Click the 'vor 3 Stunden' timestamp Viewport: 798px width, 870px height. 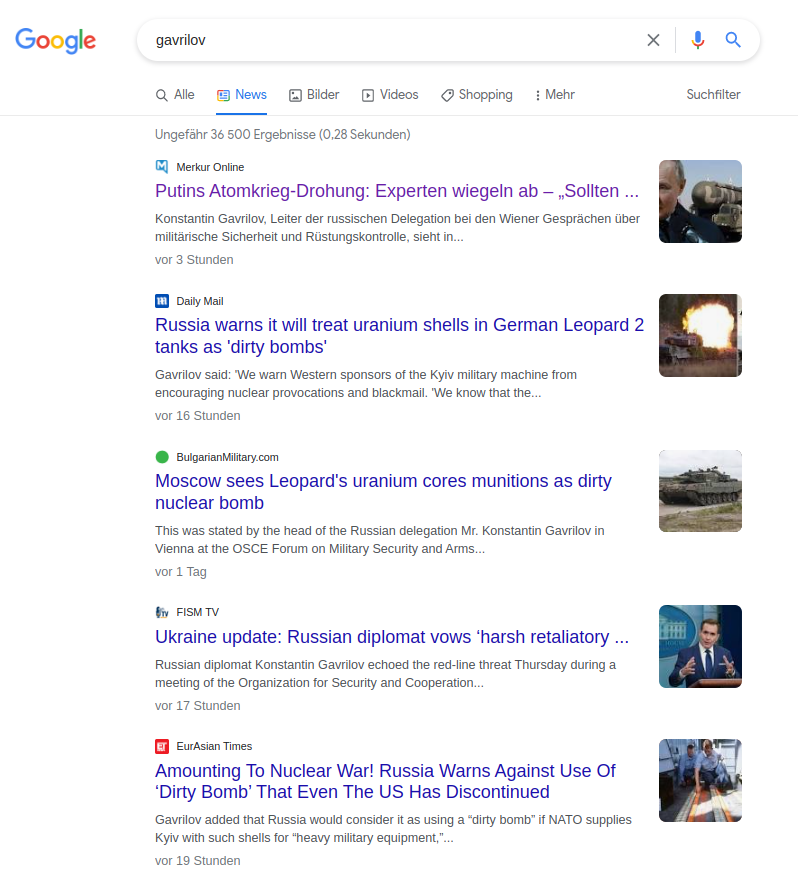(x=194, y=260)
